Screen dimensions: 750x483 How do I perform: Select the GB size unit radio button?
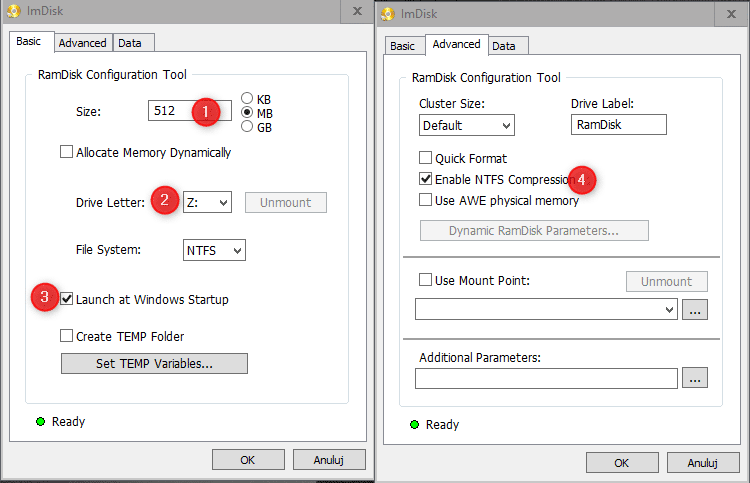(247, 127)
